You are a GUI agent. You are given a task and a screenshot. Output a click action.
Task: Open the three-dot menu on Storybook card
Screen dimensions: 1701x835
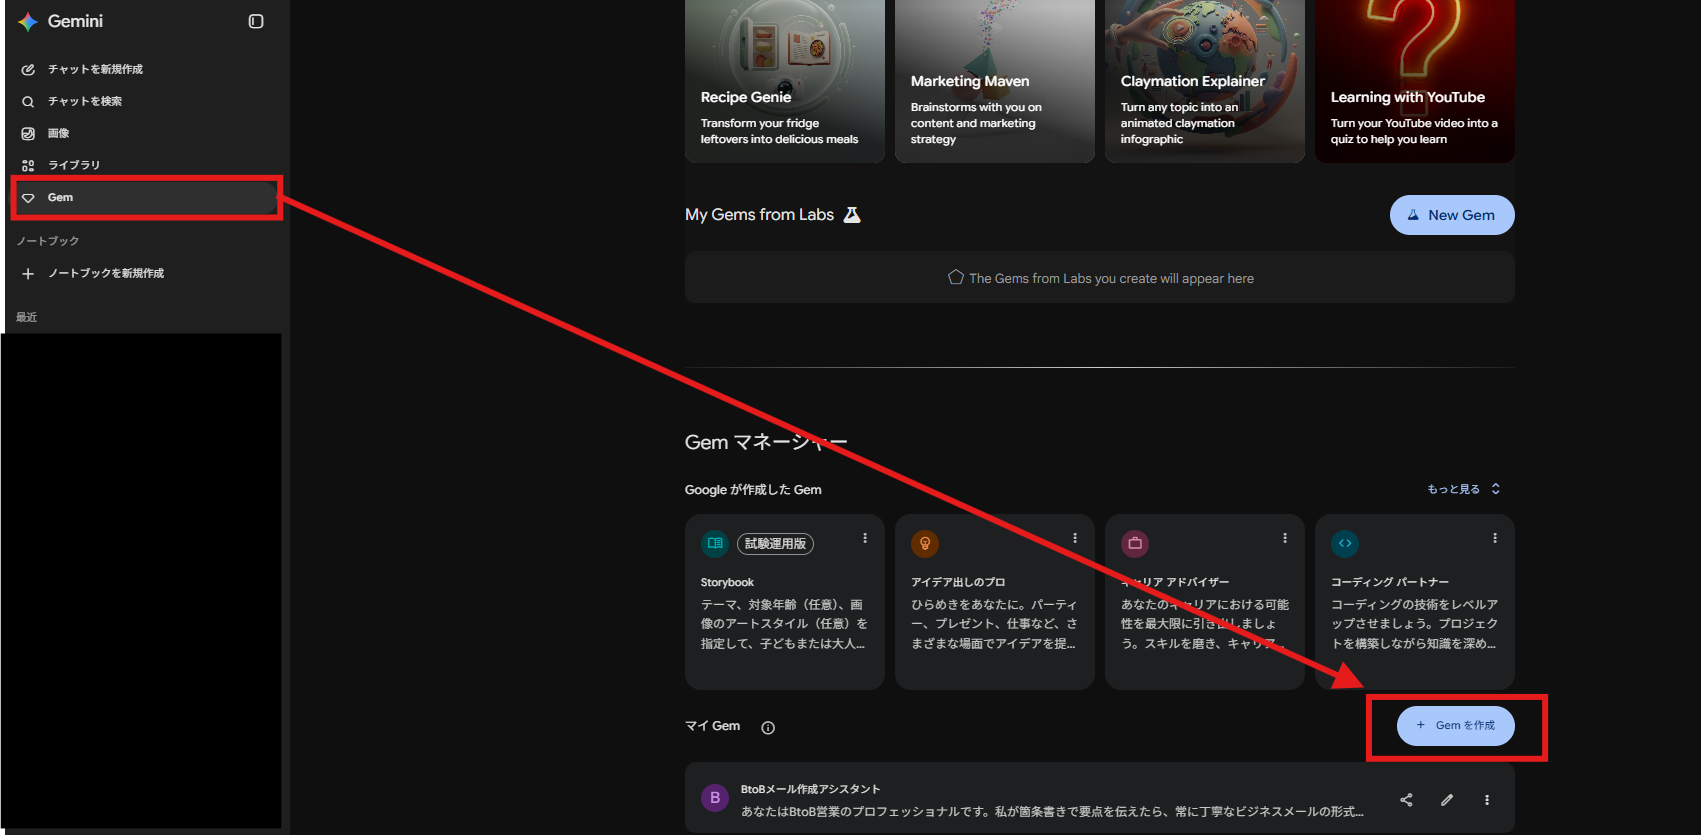pos(865,538)
